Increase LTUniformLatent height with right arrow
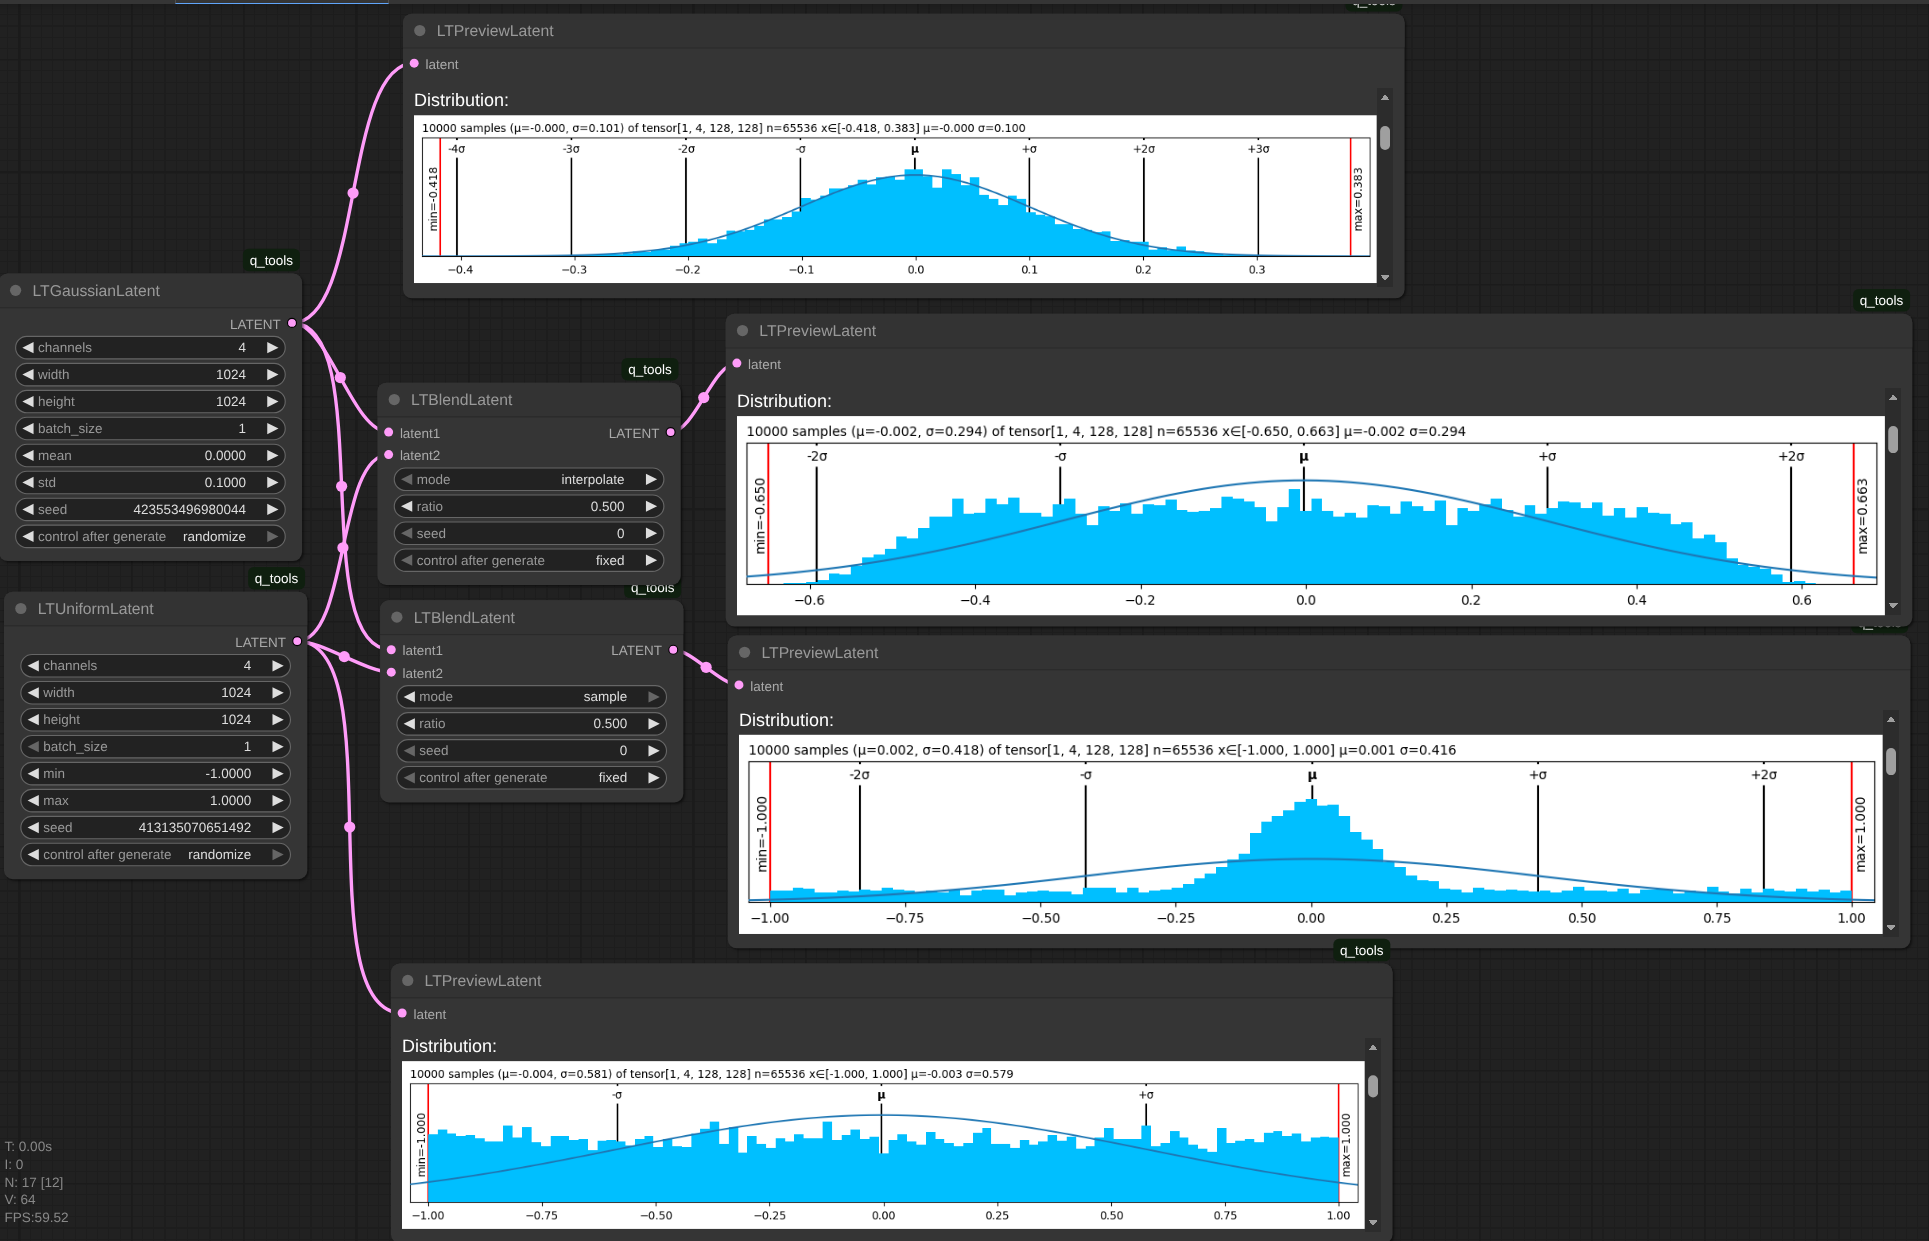The width and height of the screenshot is (1929, 1241). pyautogui.click(x=277, y=720)
